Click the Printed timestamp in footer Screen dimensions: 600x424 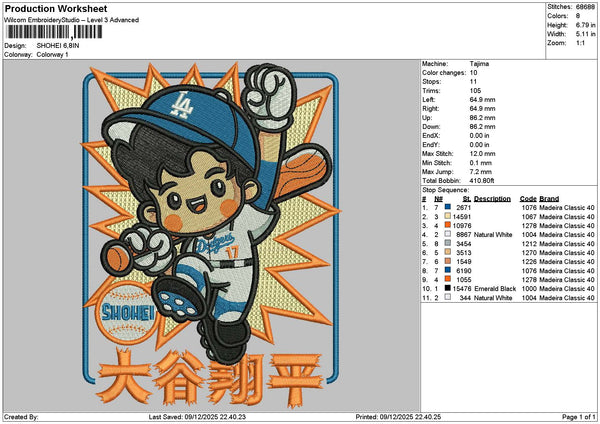(398, 417)
